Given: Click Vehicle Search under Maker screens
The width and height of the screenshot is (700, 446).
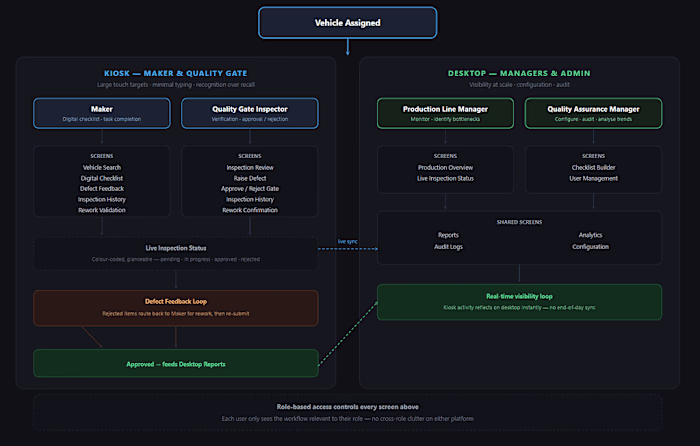Looking at the screenshot, I should pyautogui.click(x=102, y=167).
